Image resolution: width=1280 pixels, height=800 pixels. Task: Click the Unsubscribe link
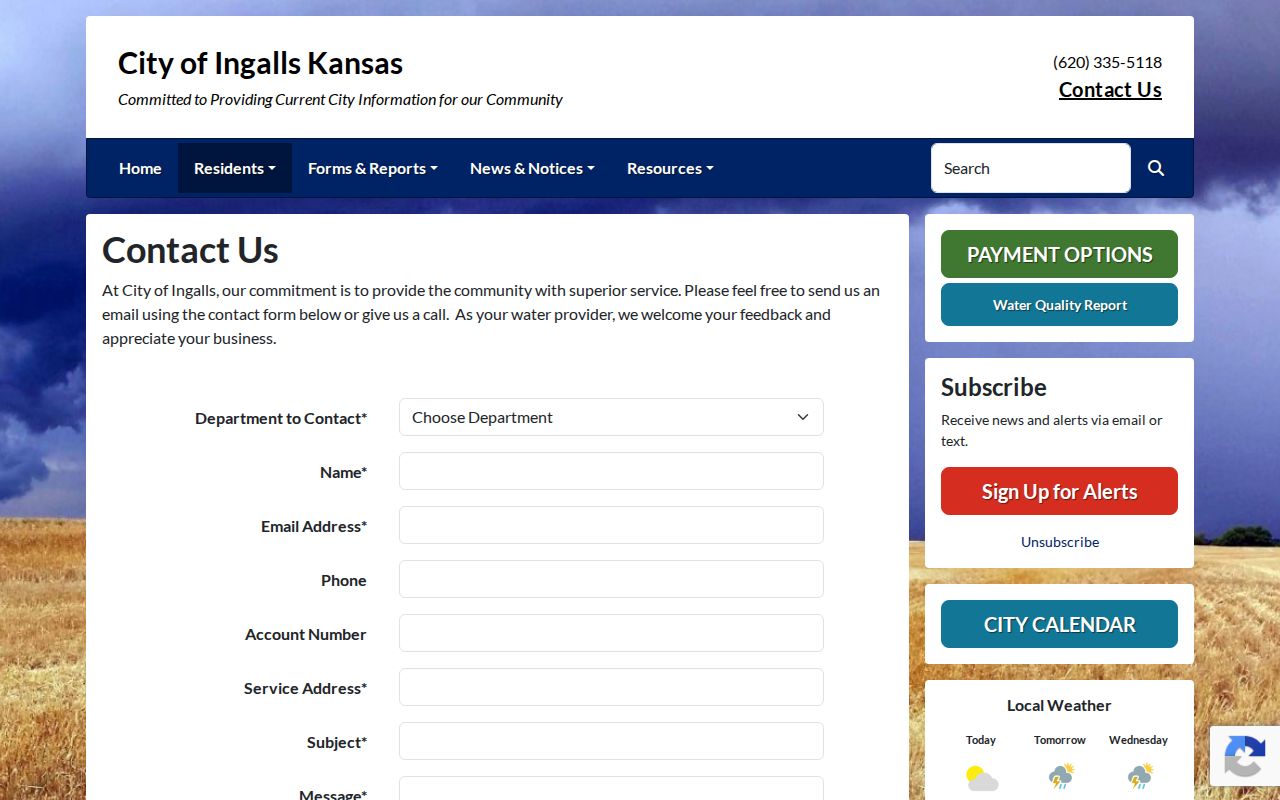click(1060, 542)
